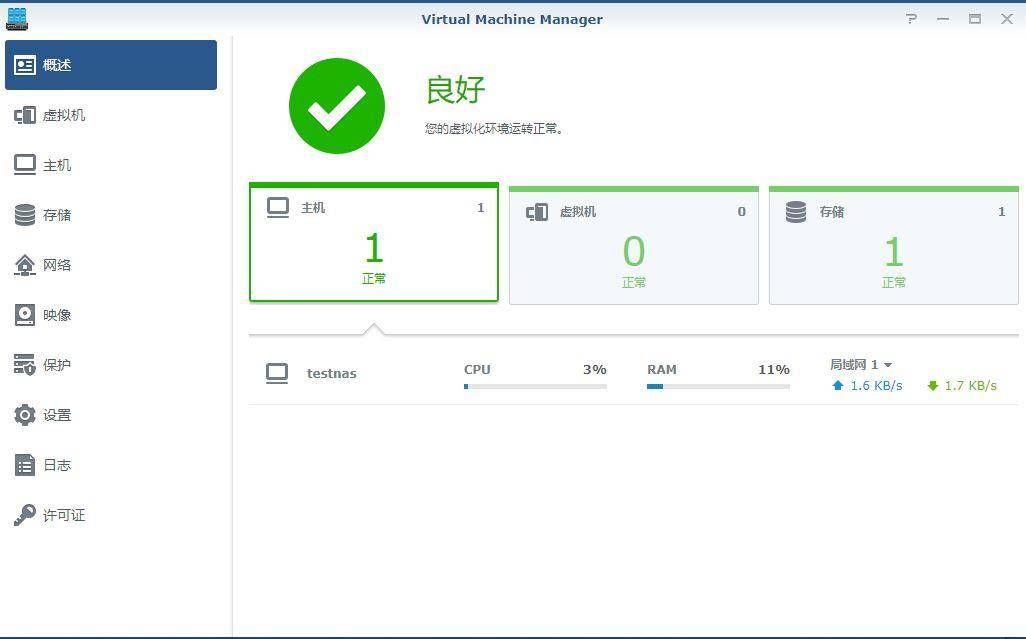This screenshot has height=639, width=1026.
Task: Click the large 0 in 虚拟机 card
Action: click(633, 252)
